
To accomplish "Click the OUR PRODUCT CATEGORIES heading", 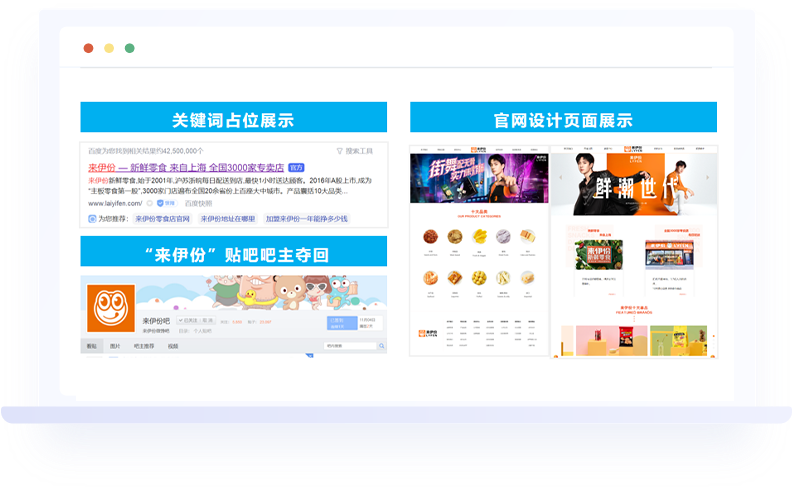I will coord(479,217).
